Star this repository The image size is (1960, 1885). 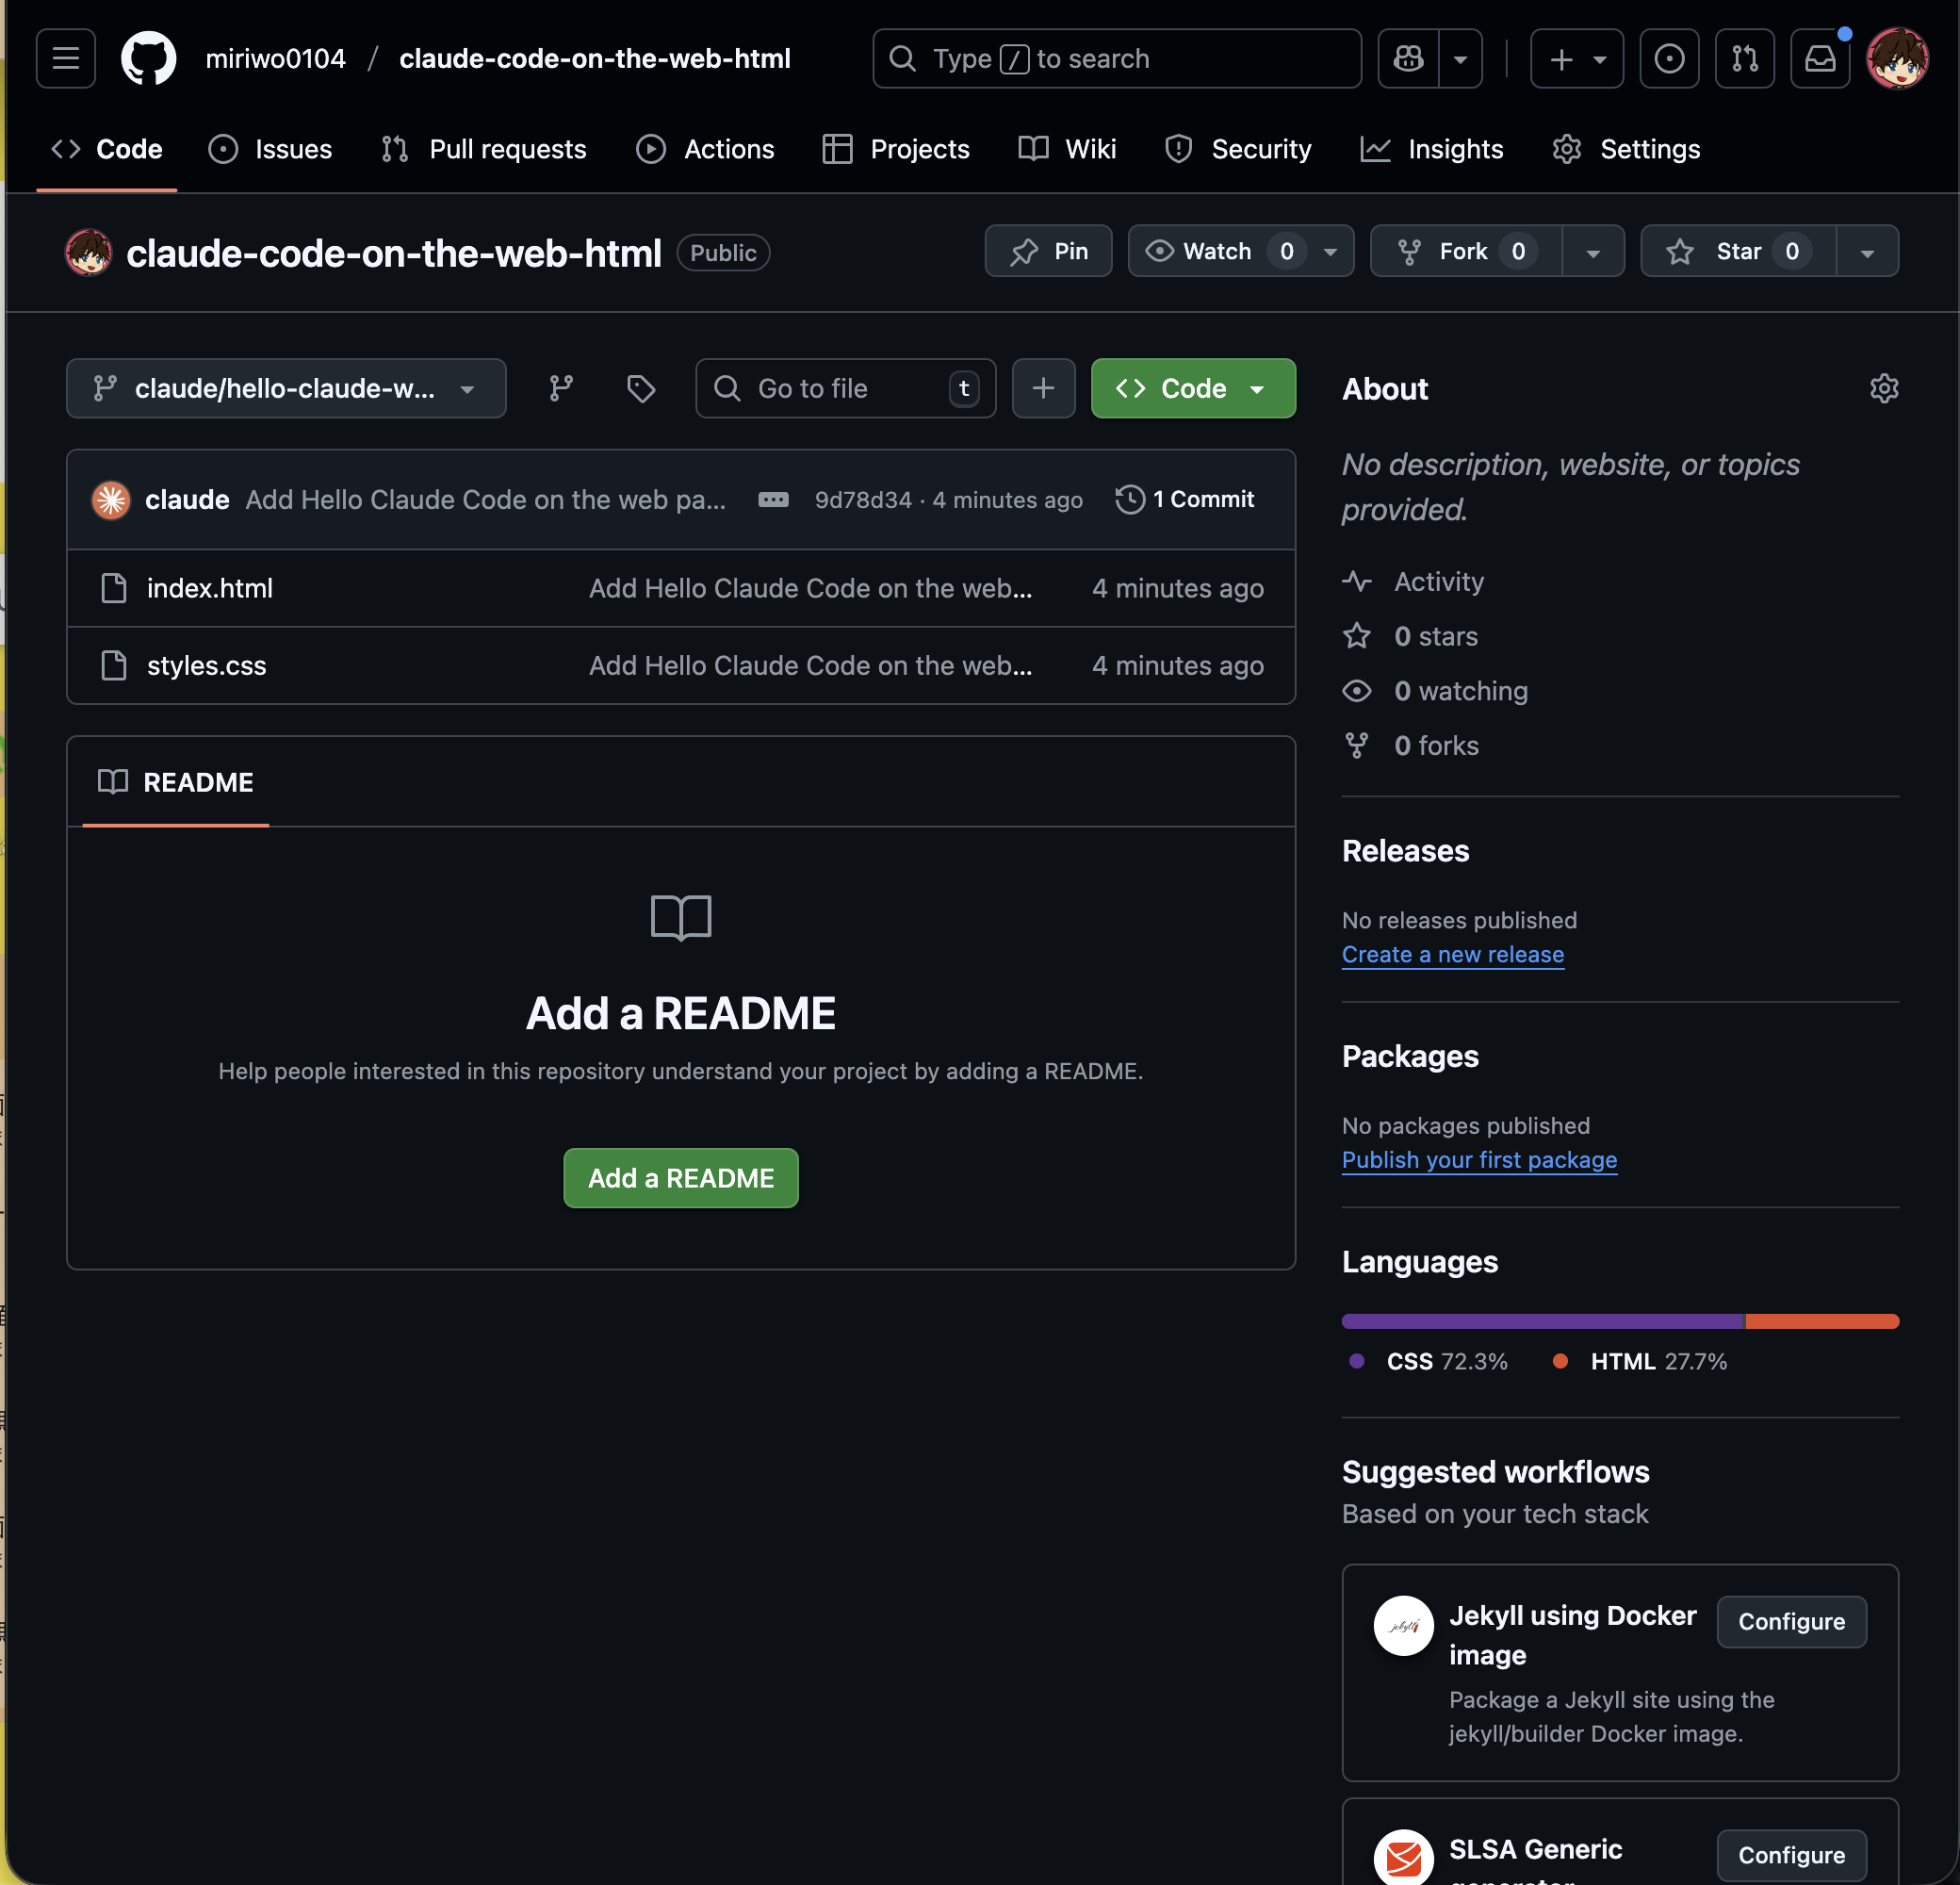coord(1738,251)
